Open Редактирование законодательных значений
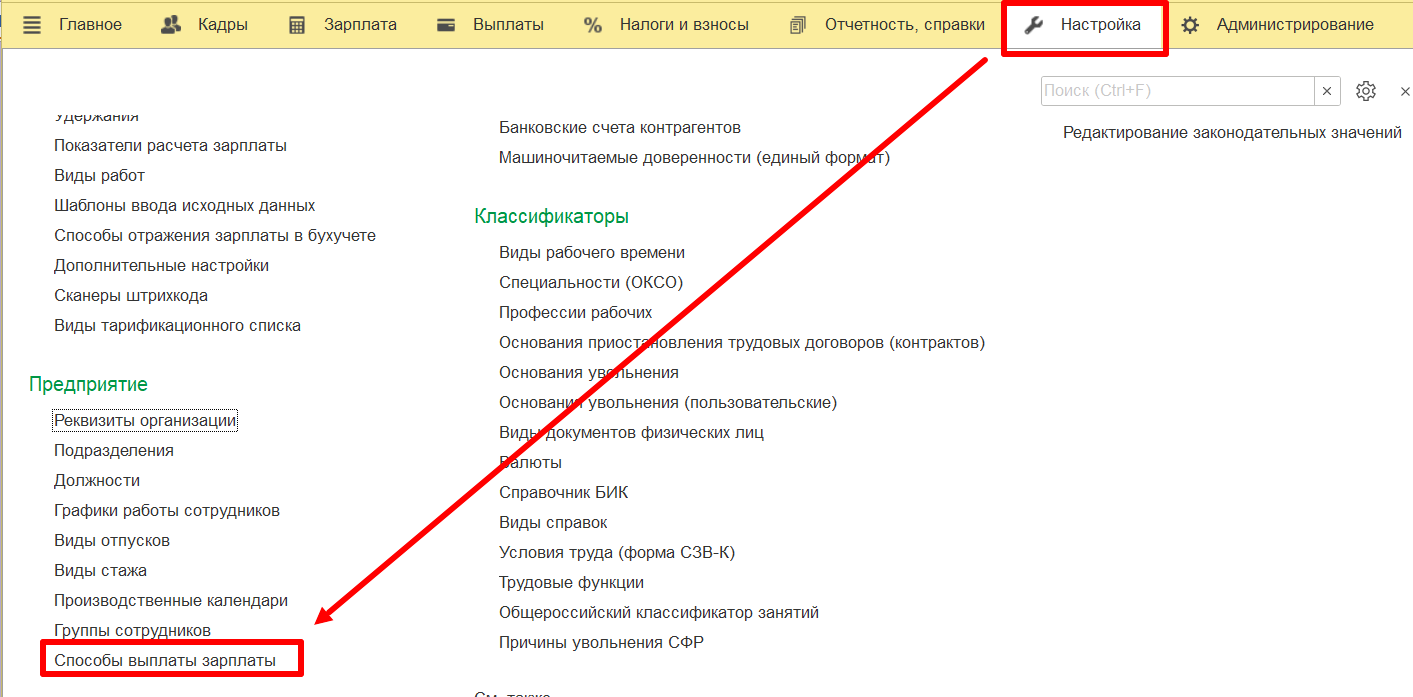1413x697 pixels. click(x=1232, y=132)
